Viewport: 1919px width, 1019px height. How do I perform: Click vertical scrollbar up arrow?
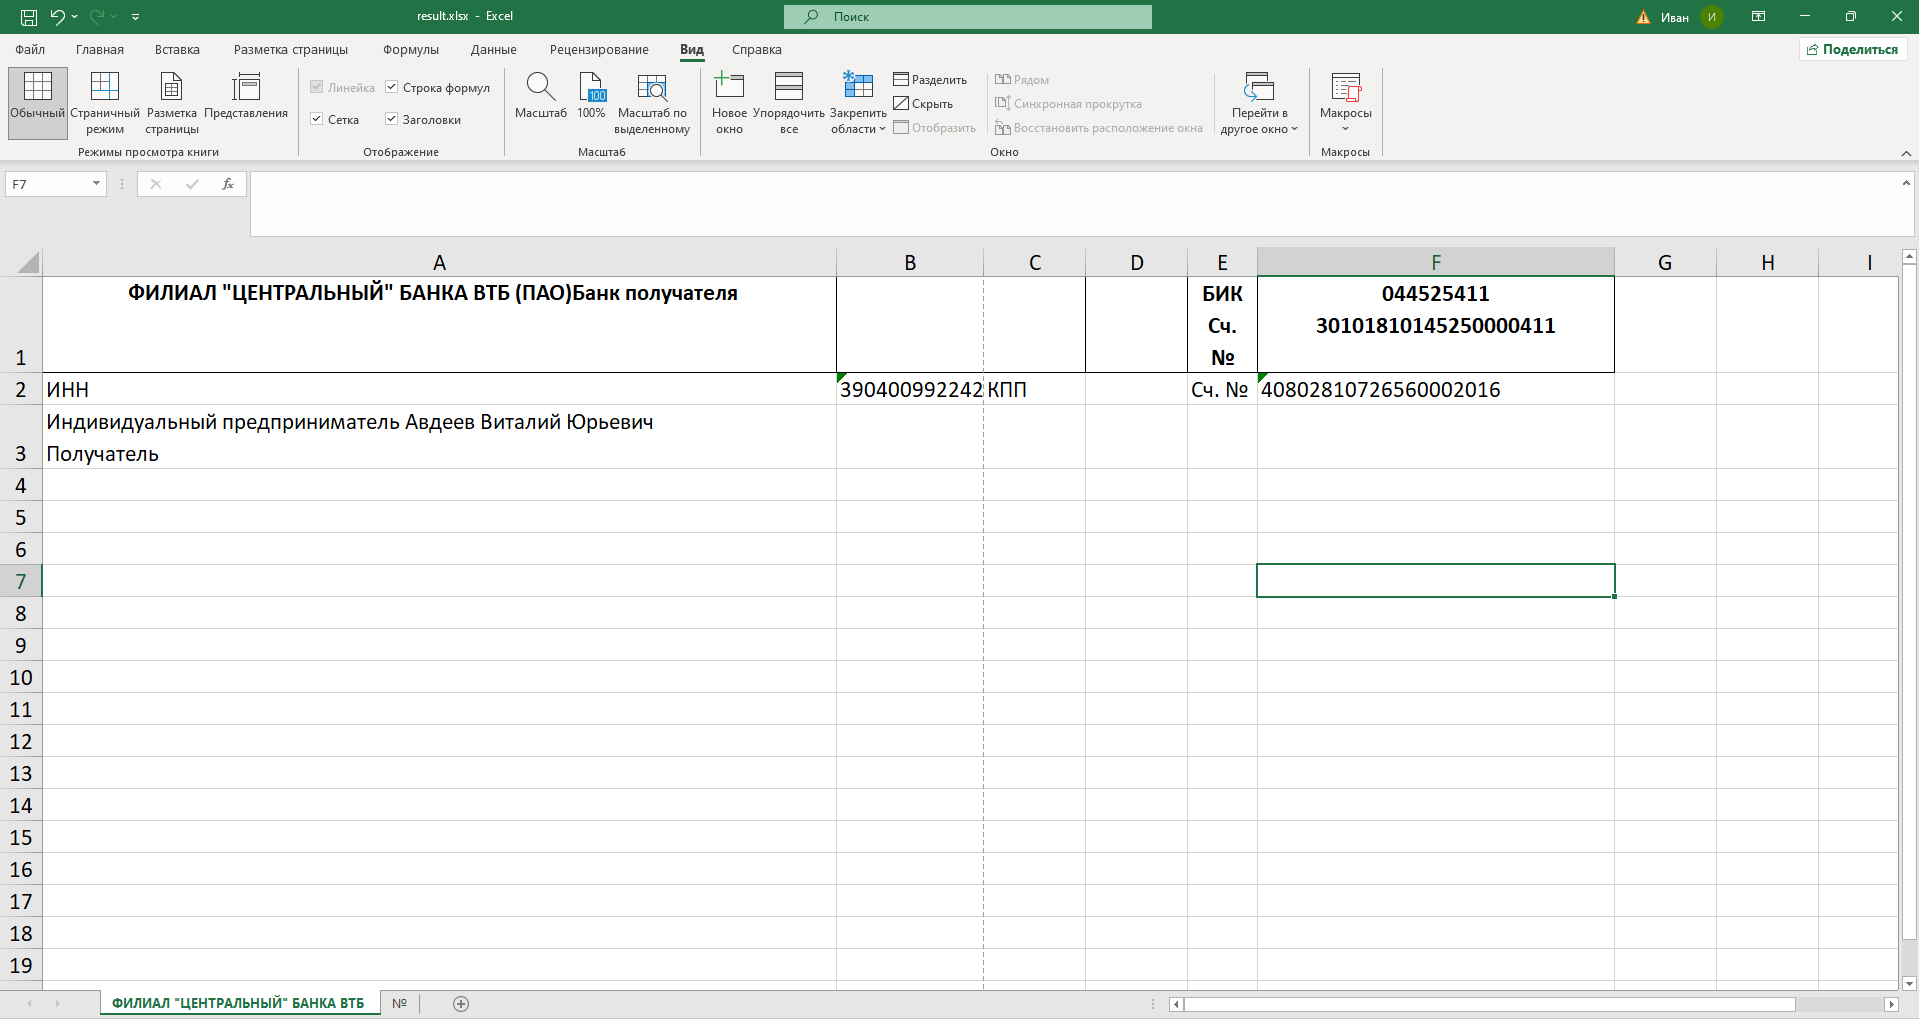click(1909, 256)
